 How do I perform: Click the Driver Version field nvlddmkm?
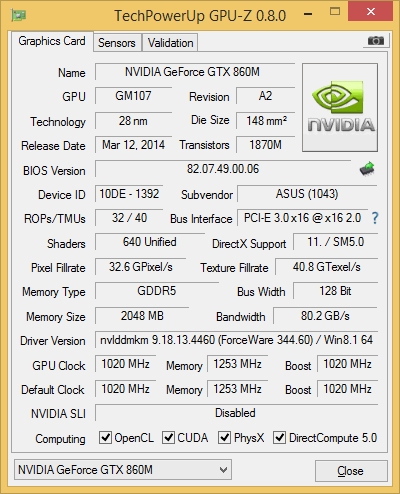[x=236, y=340]
